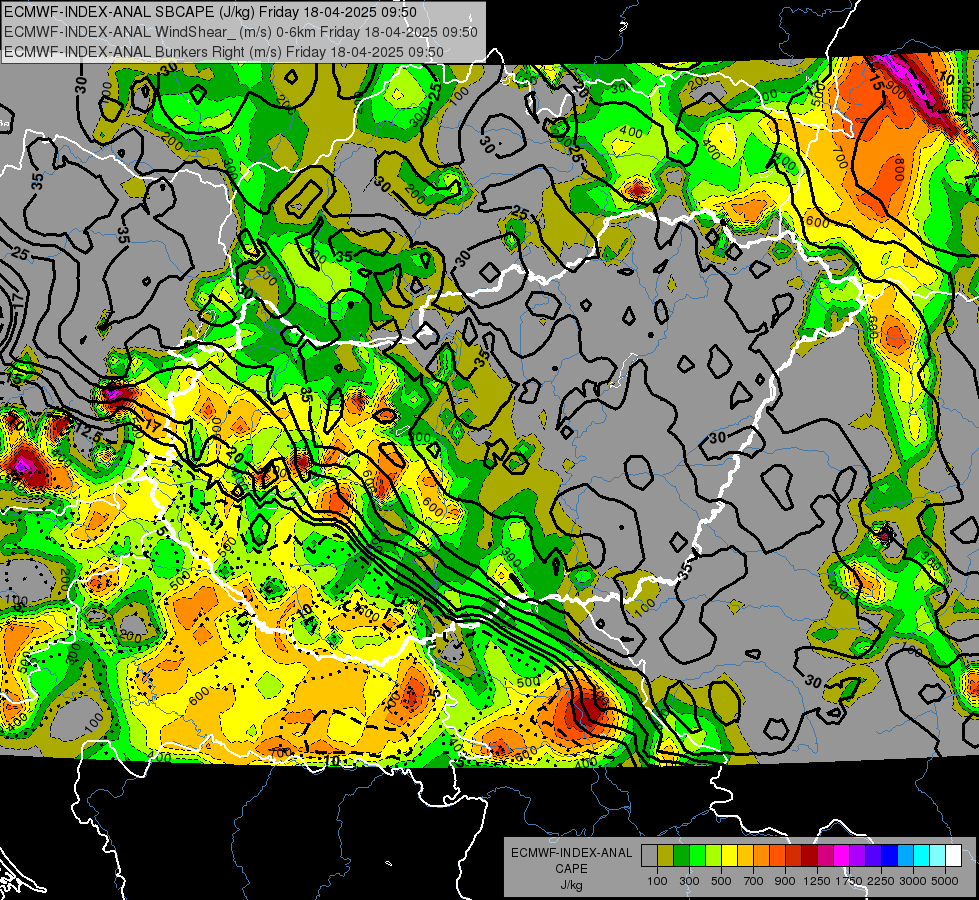This screenshot has width=979, height=900.
Task: Click the sky blue swatch left of 3000
Action: point(905,856)
